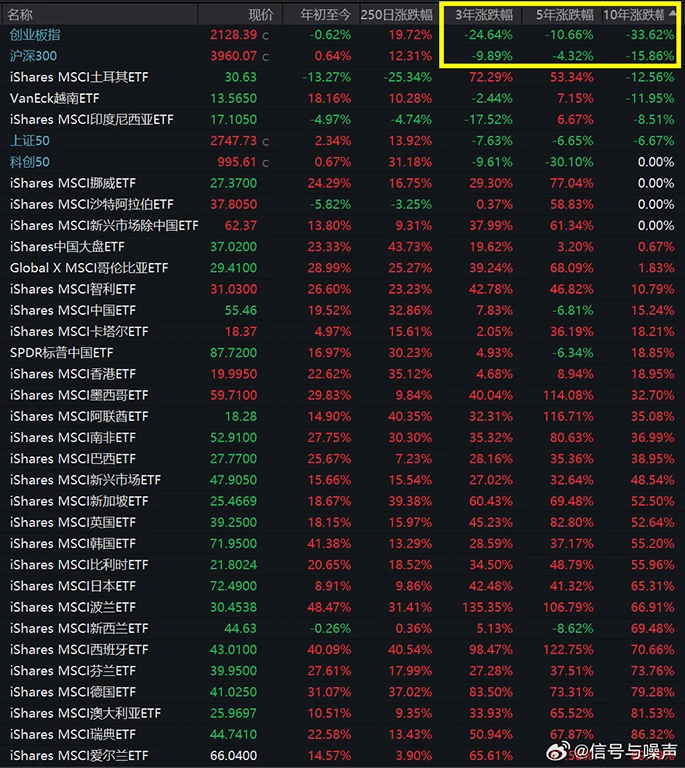Viewport: 685px width, 768px height.
Task: Select the iShares MSCI印度尼西亚ETF row
Action: (x=342, y=120)
